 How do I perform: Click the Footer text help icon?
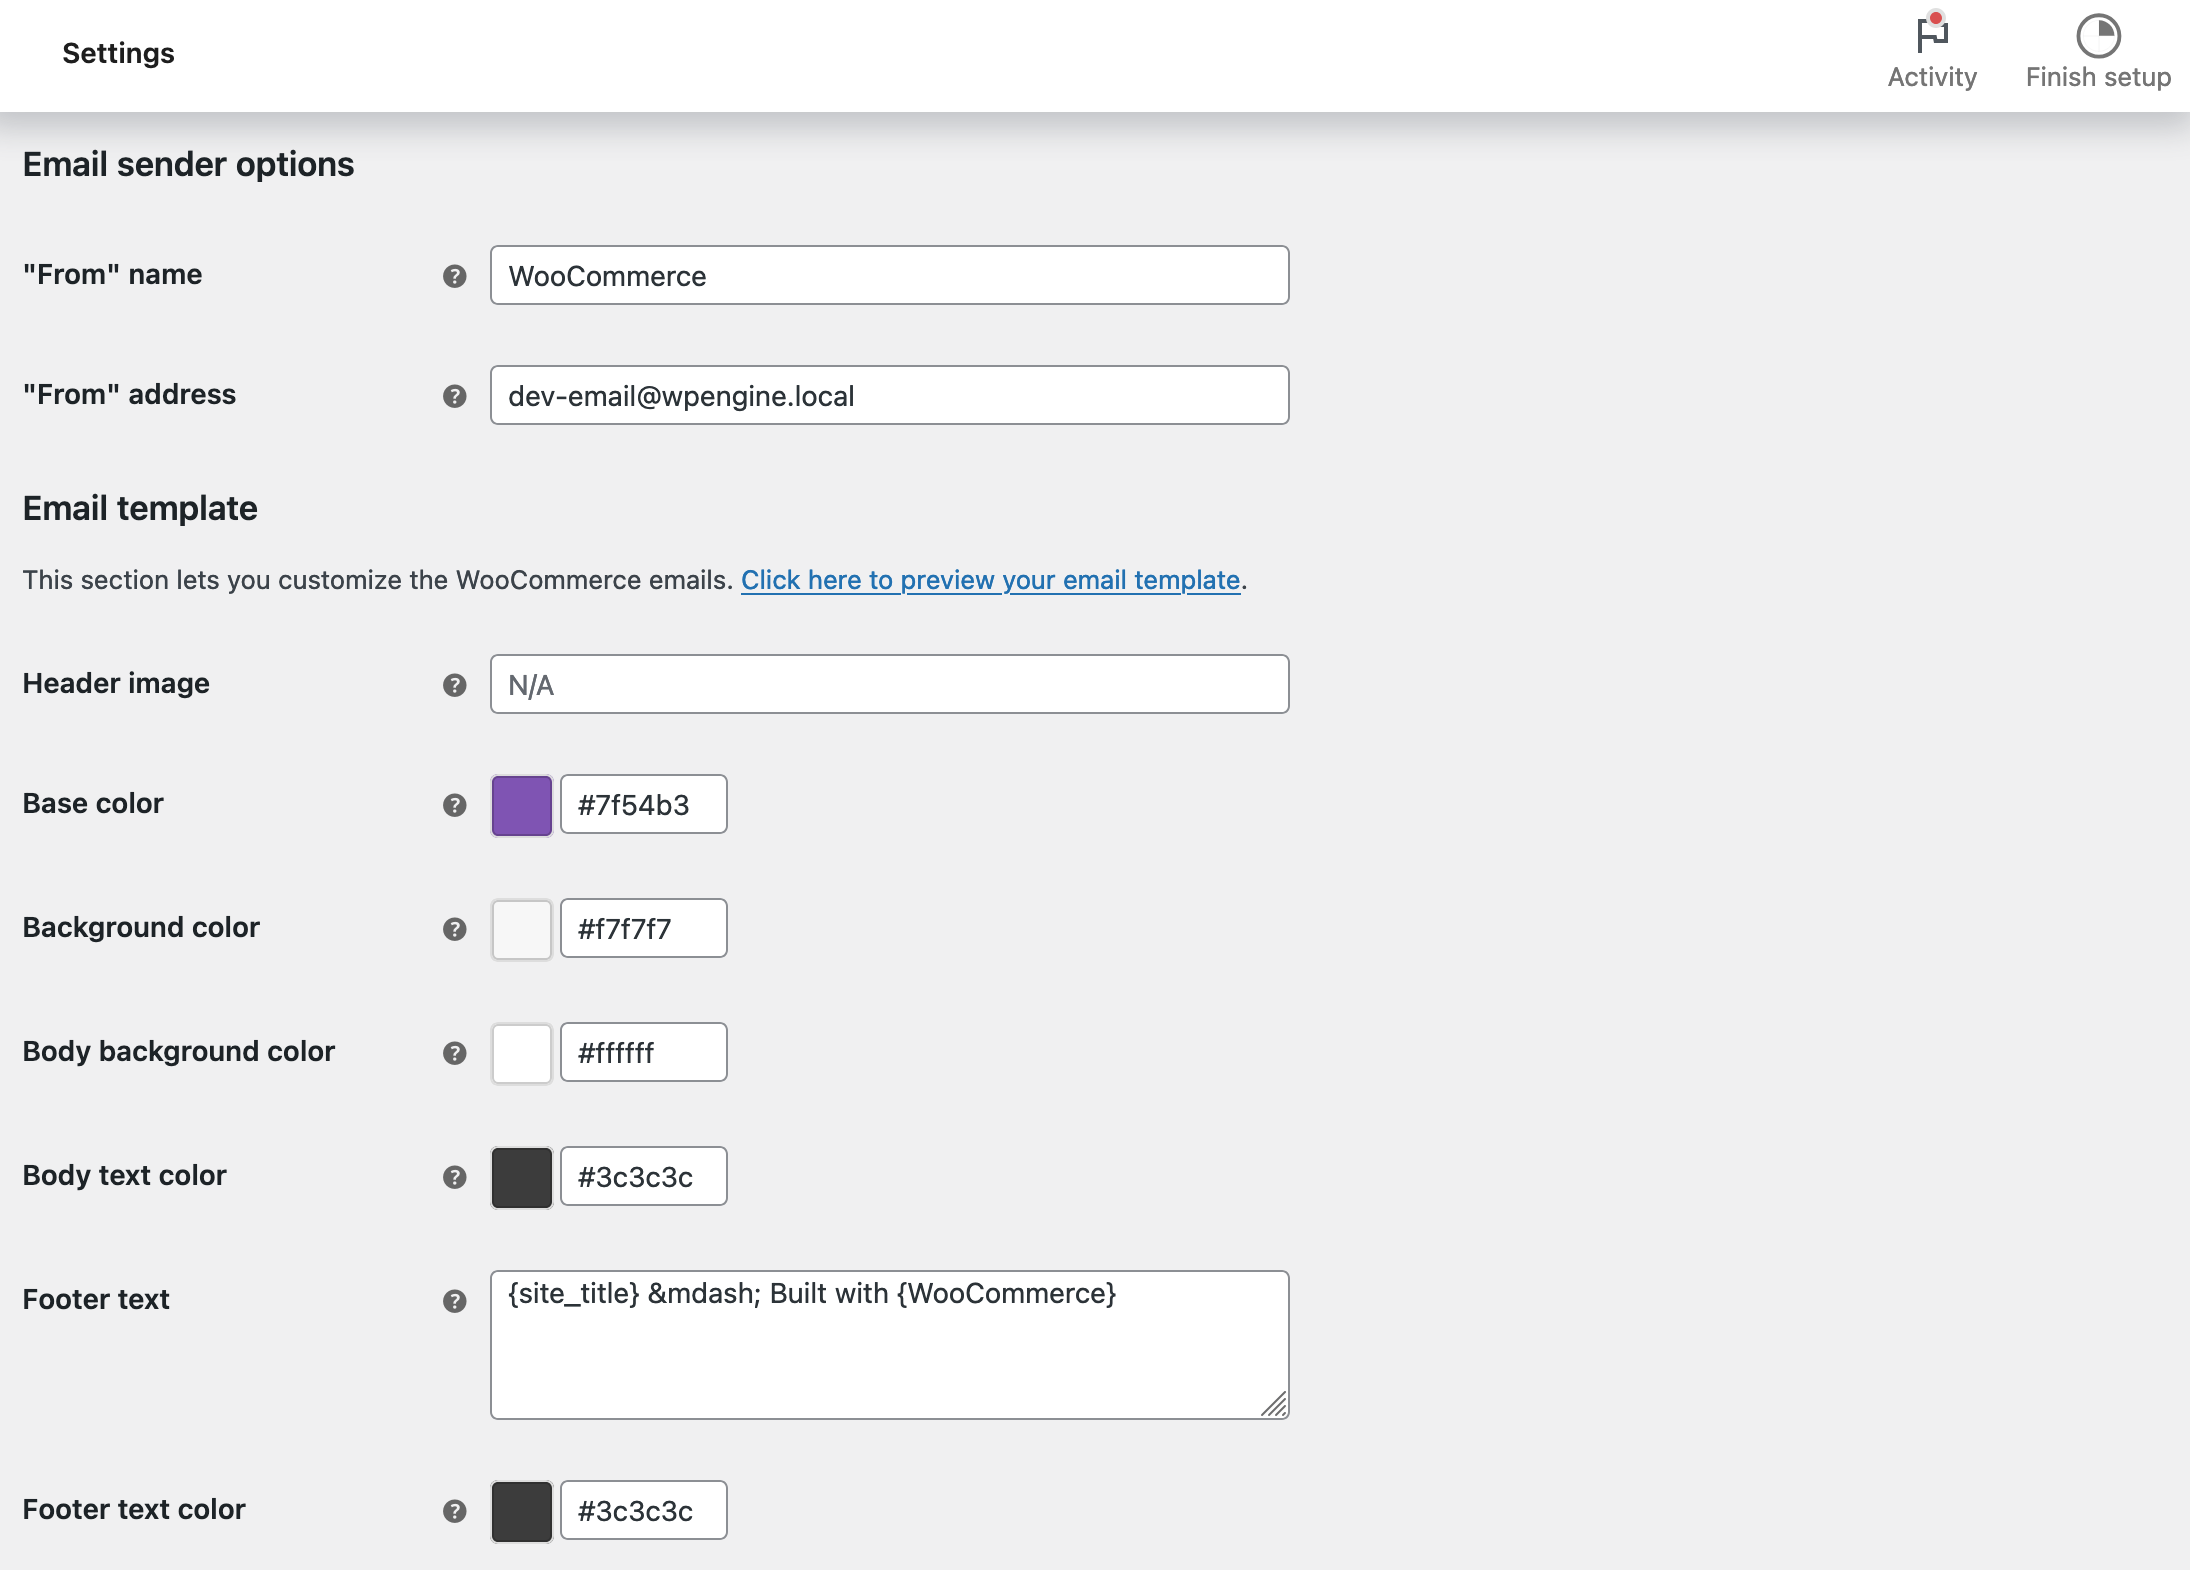click(x=455, y=1301)
